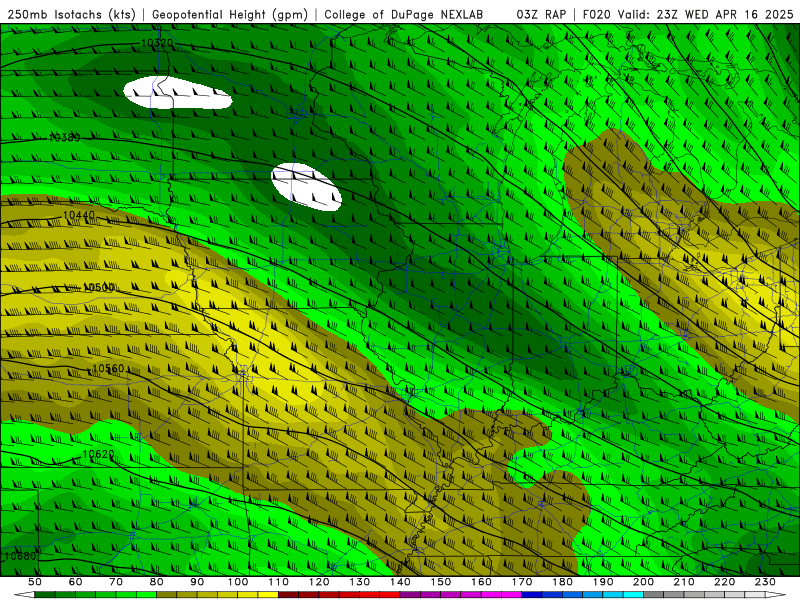800x600 pixels.
Task: Click the 10560 height contour label
Action: pos(108,368)
